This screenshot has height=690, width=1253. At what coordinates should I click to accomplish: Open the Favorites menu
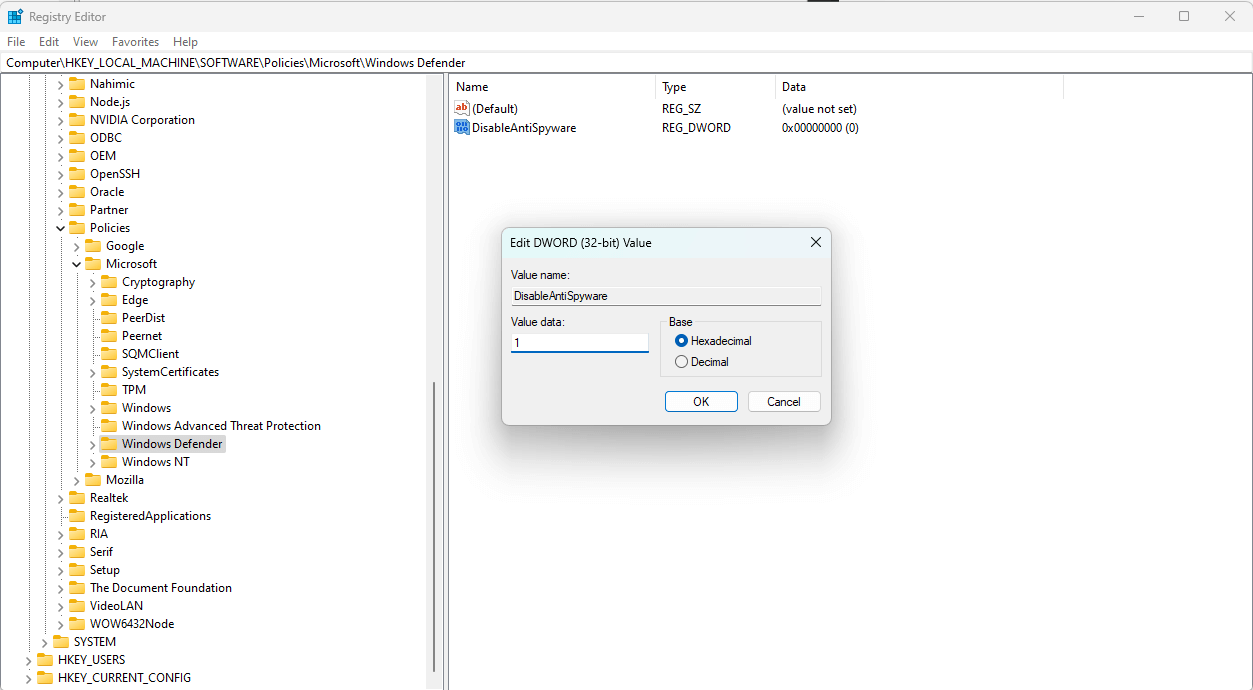click(x=135, y=41)
